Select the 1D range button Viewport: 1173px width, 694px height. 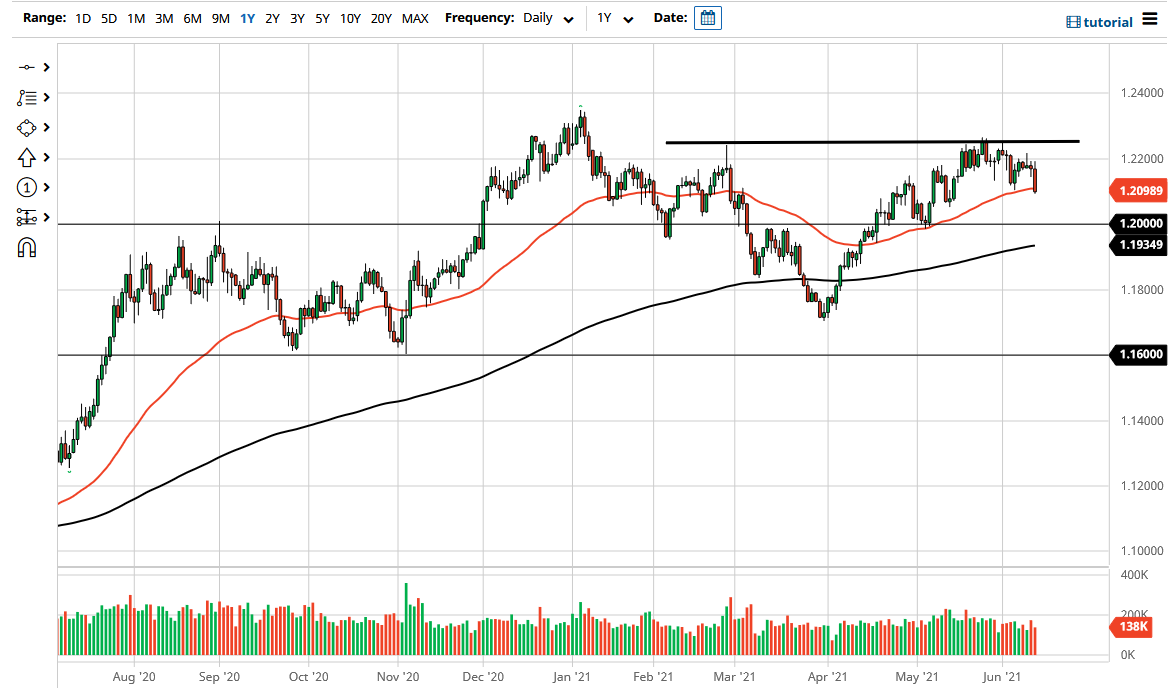click(x=83, y=18)
